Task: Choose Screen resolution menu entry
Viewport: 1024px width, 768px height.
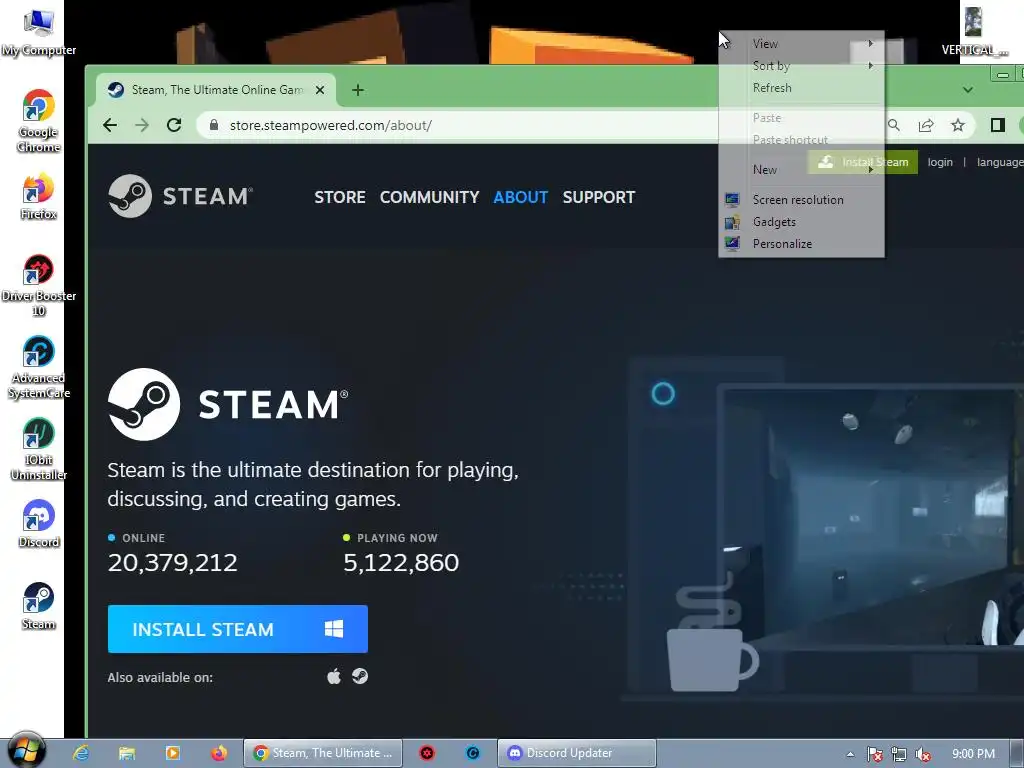Action: 801,200
